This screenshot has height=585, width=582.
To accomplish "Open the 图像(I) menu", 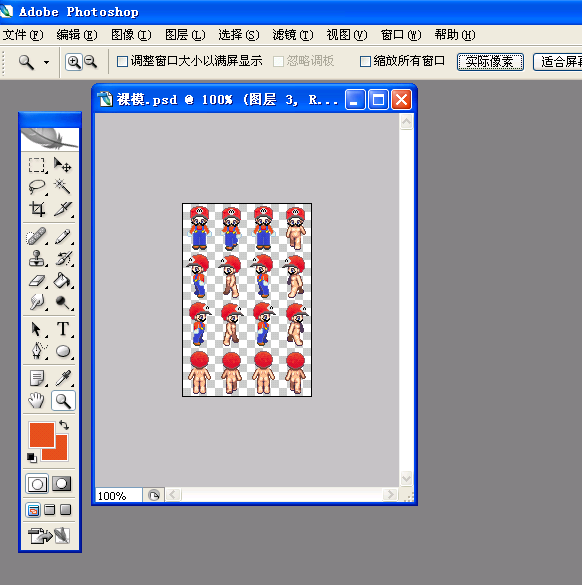I will tap(131, 35).
